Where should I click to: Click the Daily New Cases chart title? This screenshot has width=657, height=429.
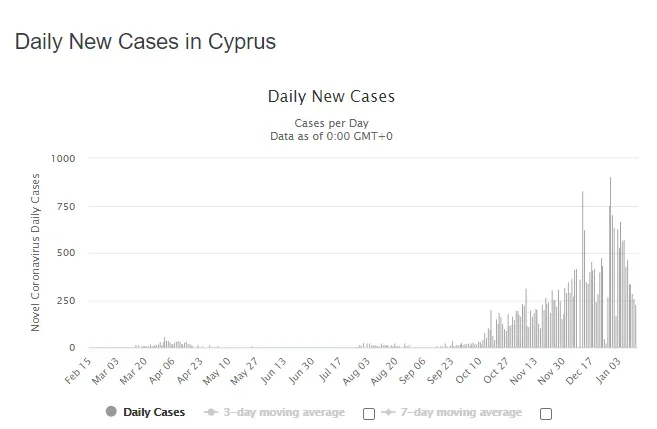tap(331, 96)
